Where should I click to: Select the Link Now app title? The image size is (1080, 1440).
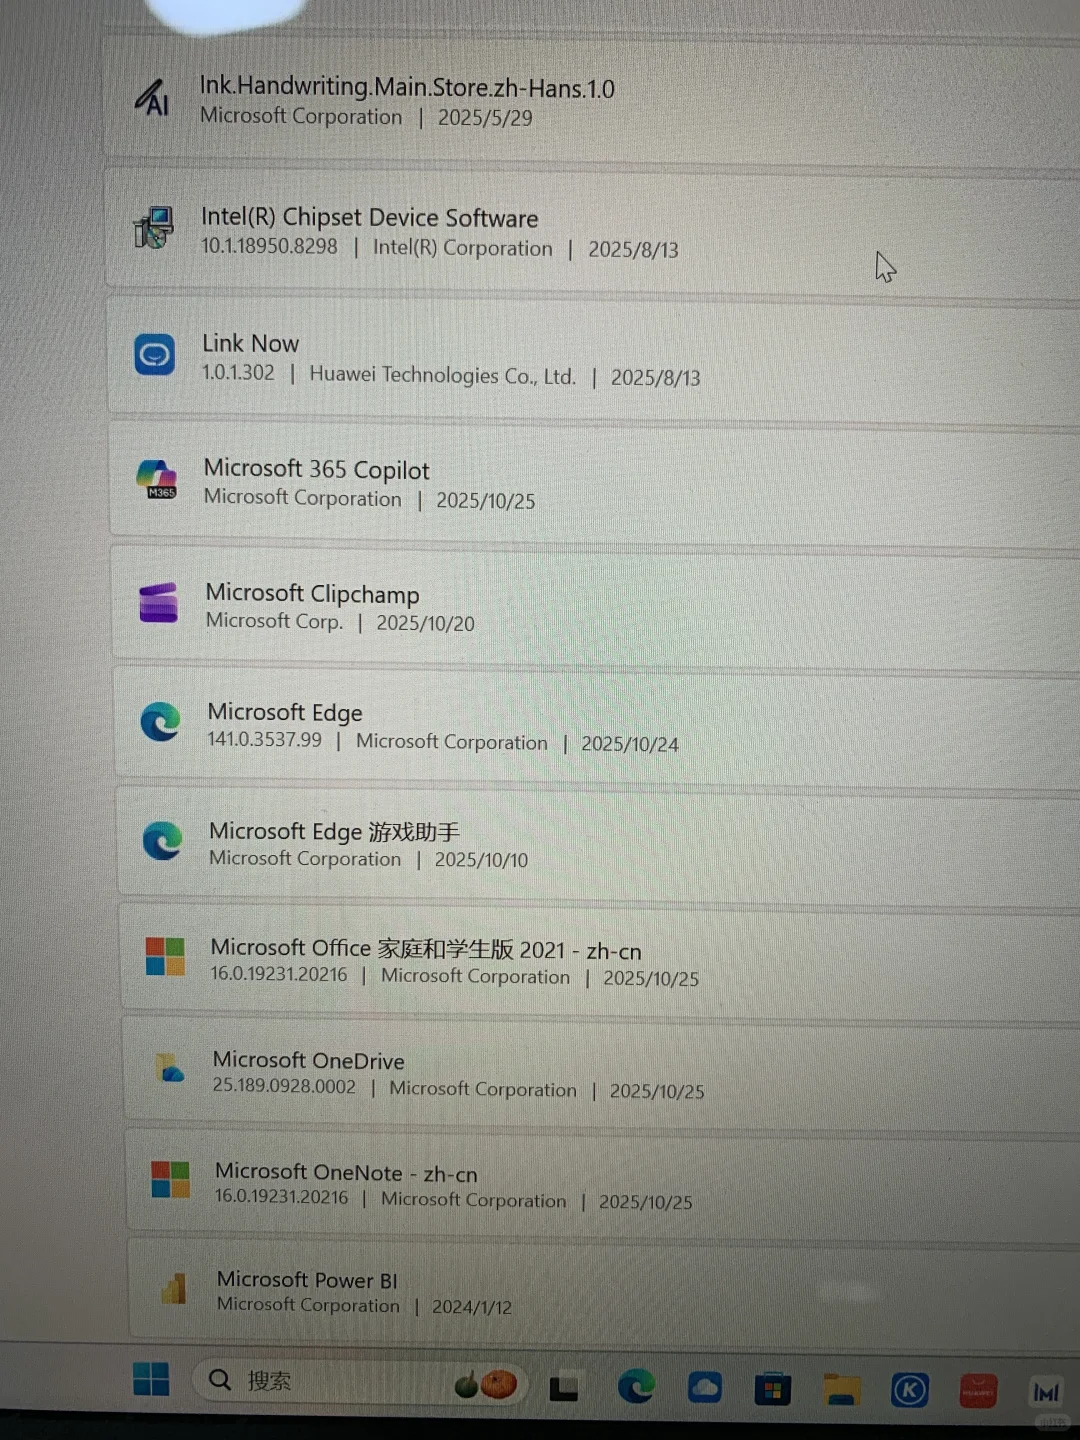[250, 343]
